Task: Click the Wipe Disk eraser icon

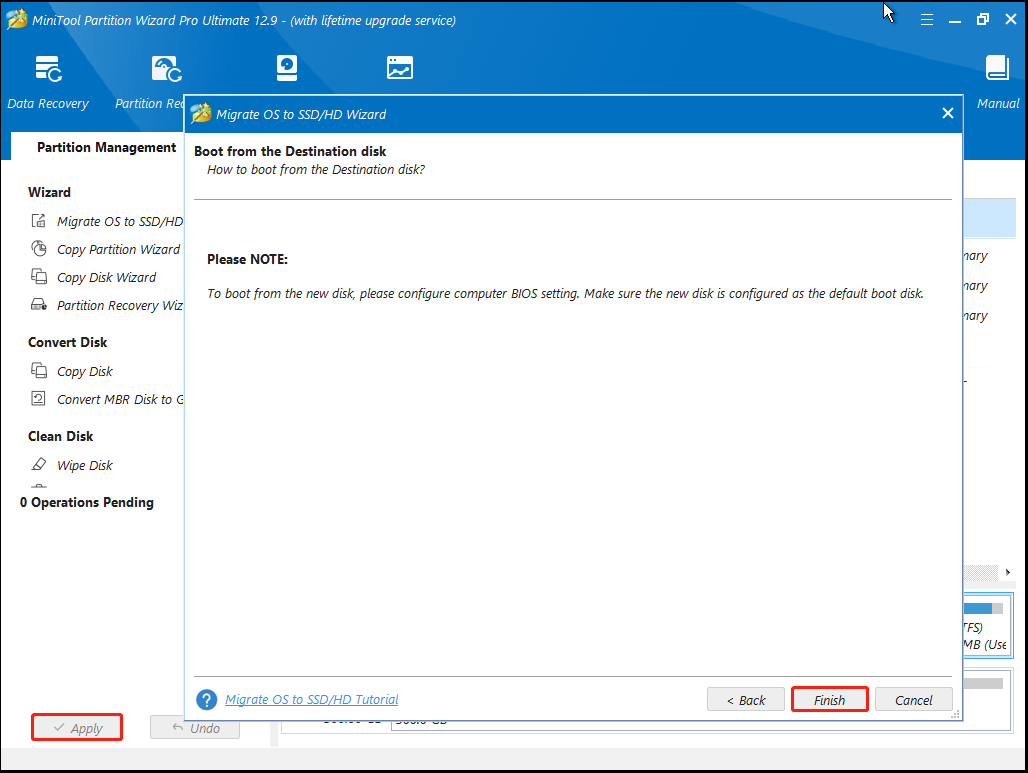Action: pyautogui.click(x=39, y=465)
